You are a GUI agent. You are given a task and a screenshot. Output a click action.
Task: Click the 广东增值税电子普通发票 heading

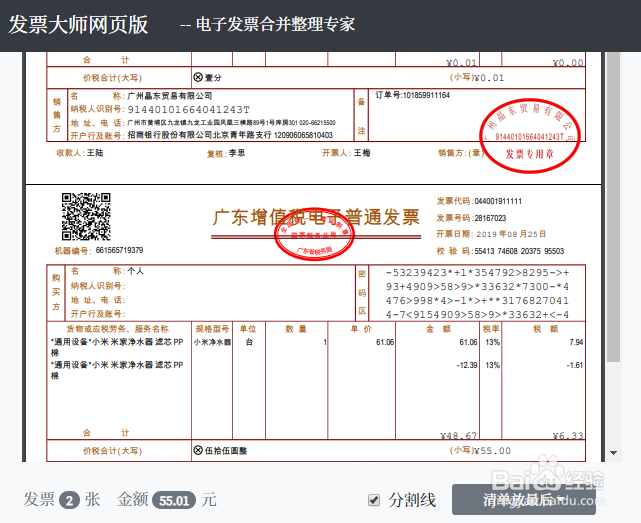tap(316, 217)
